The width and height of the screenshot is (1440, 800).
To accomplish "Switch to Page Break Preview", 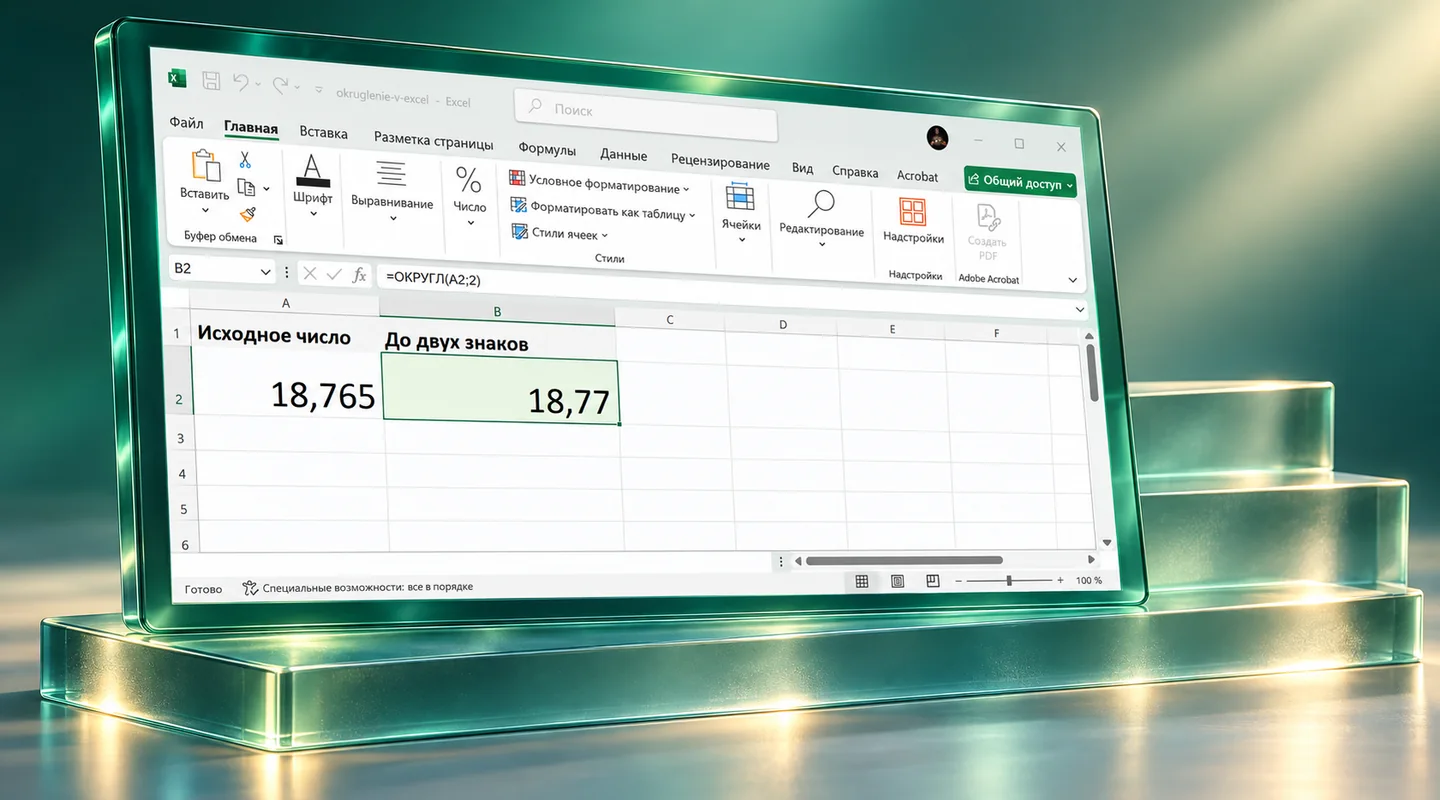I will point(932,581).
